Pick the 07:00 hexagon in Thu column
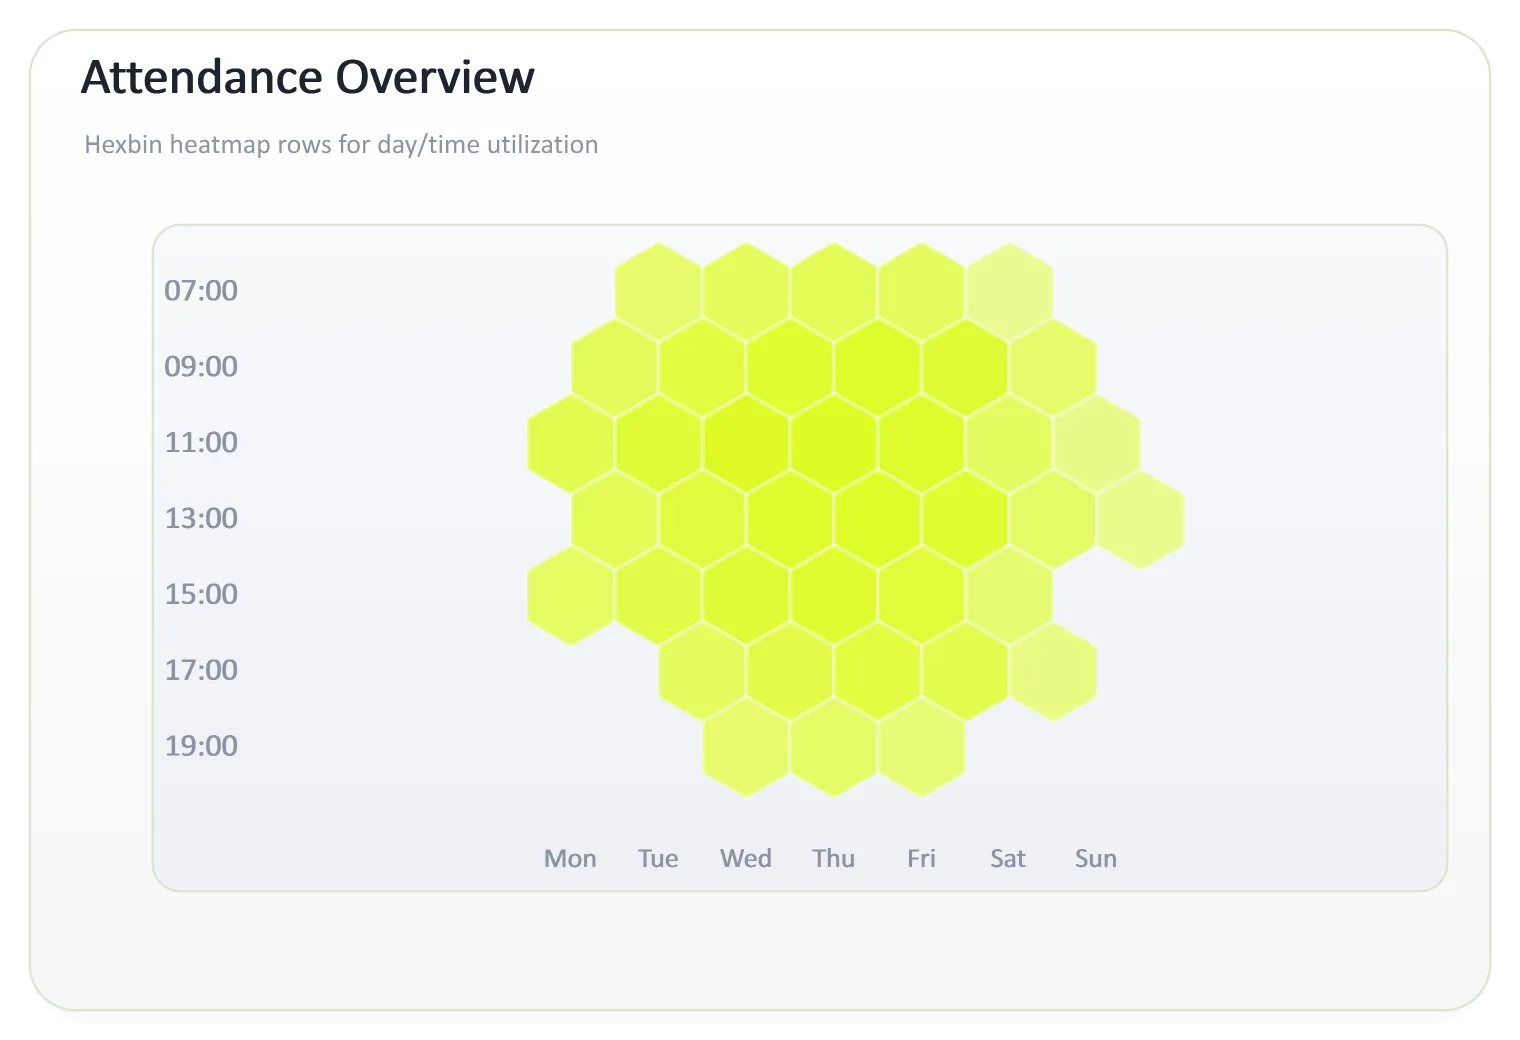Viewport: 1520px width, 1040px height. (x=834, y=292)
